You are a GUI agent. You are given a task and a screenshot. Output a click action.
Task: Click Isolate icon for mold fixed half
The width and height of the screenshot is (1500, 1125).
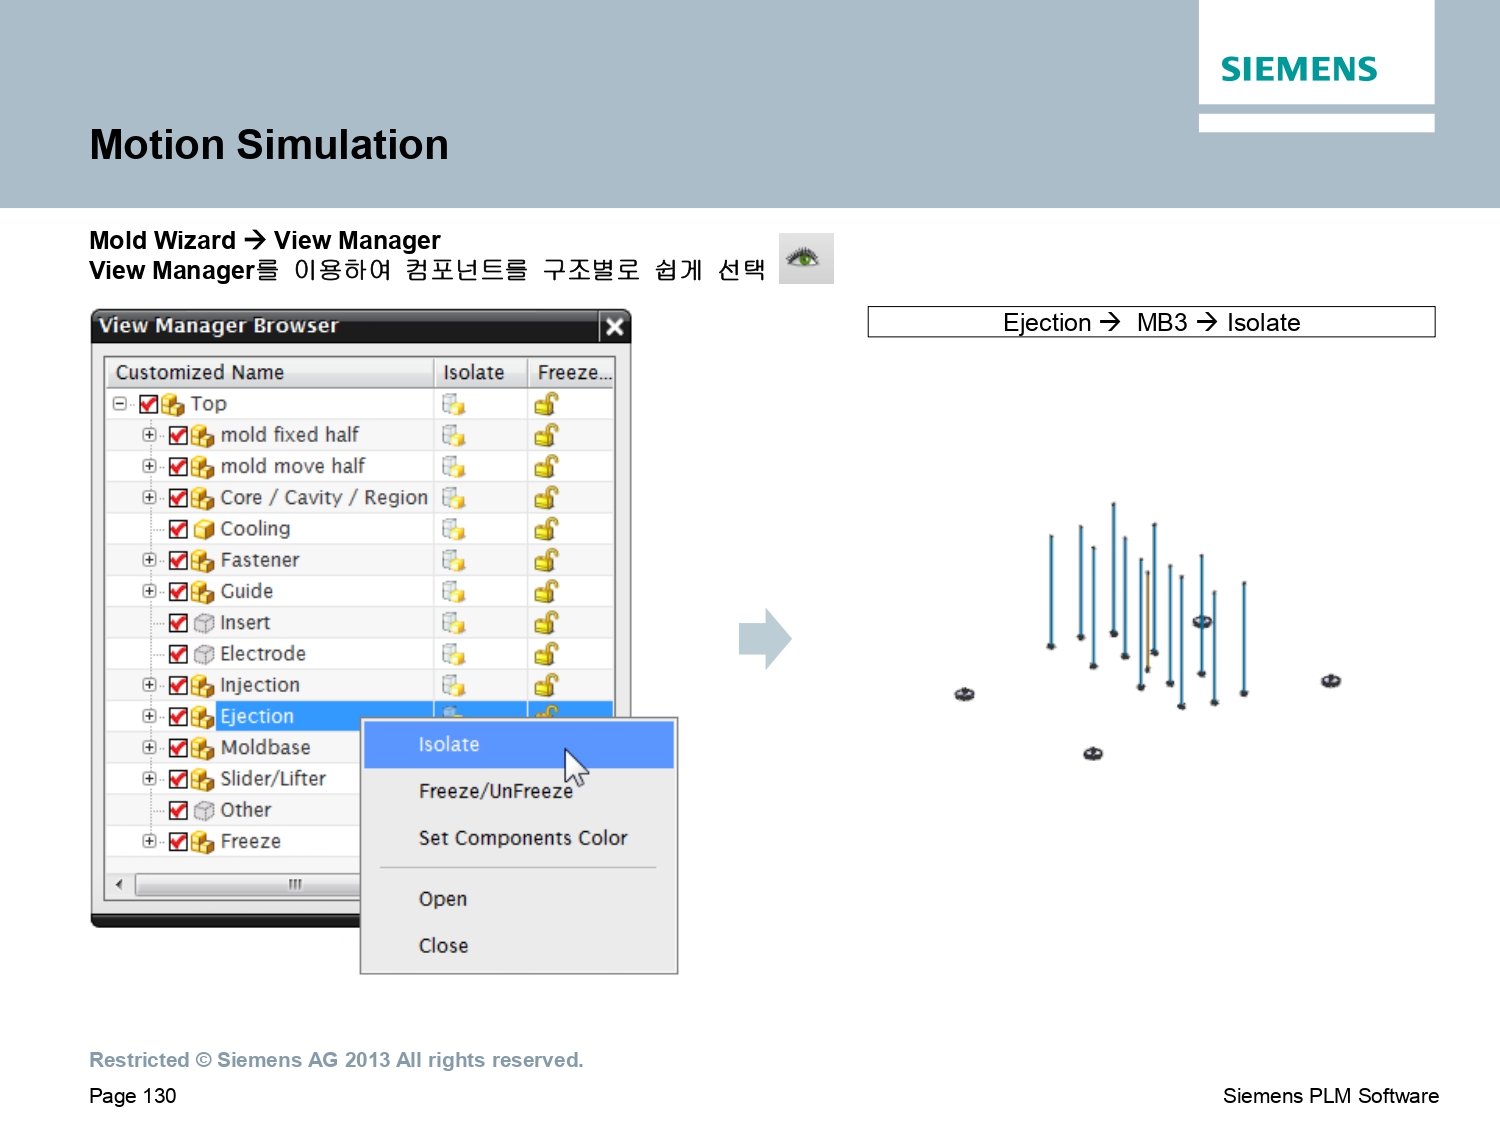[x=454, y=435]
